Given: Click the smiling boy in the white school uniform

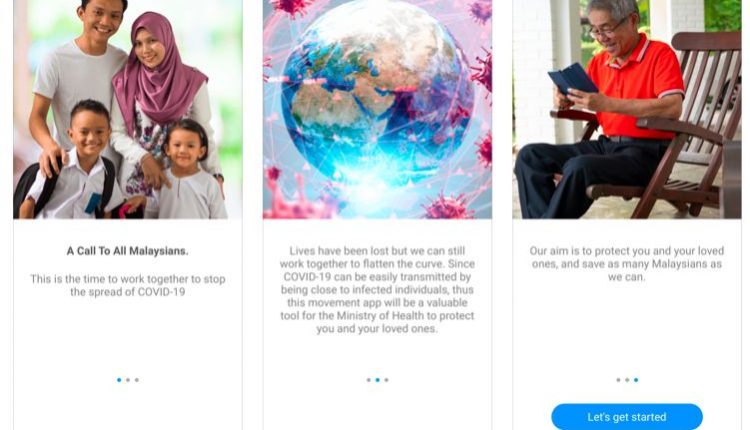Looking at the screenshot, I should pos(77,163).
